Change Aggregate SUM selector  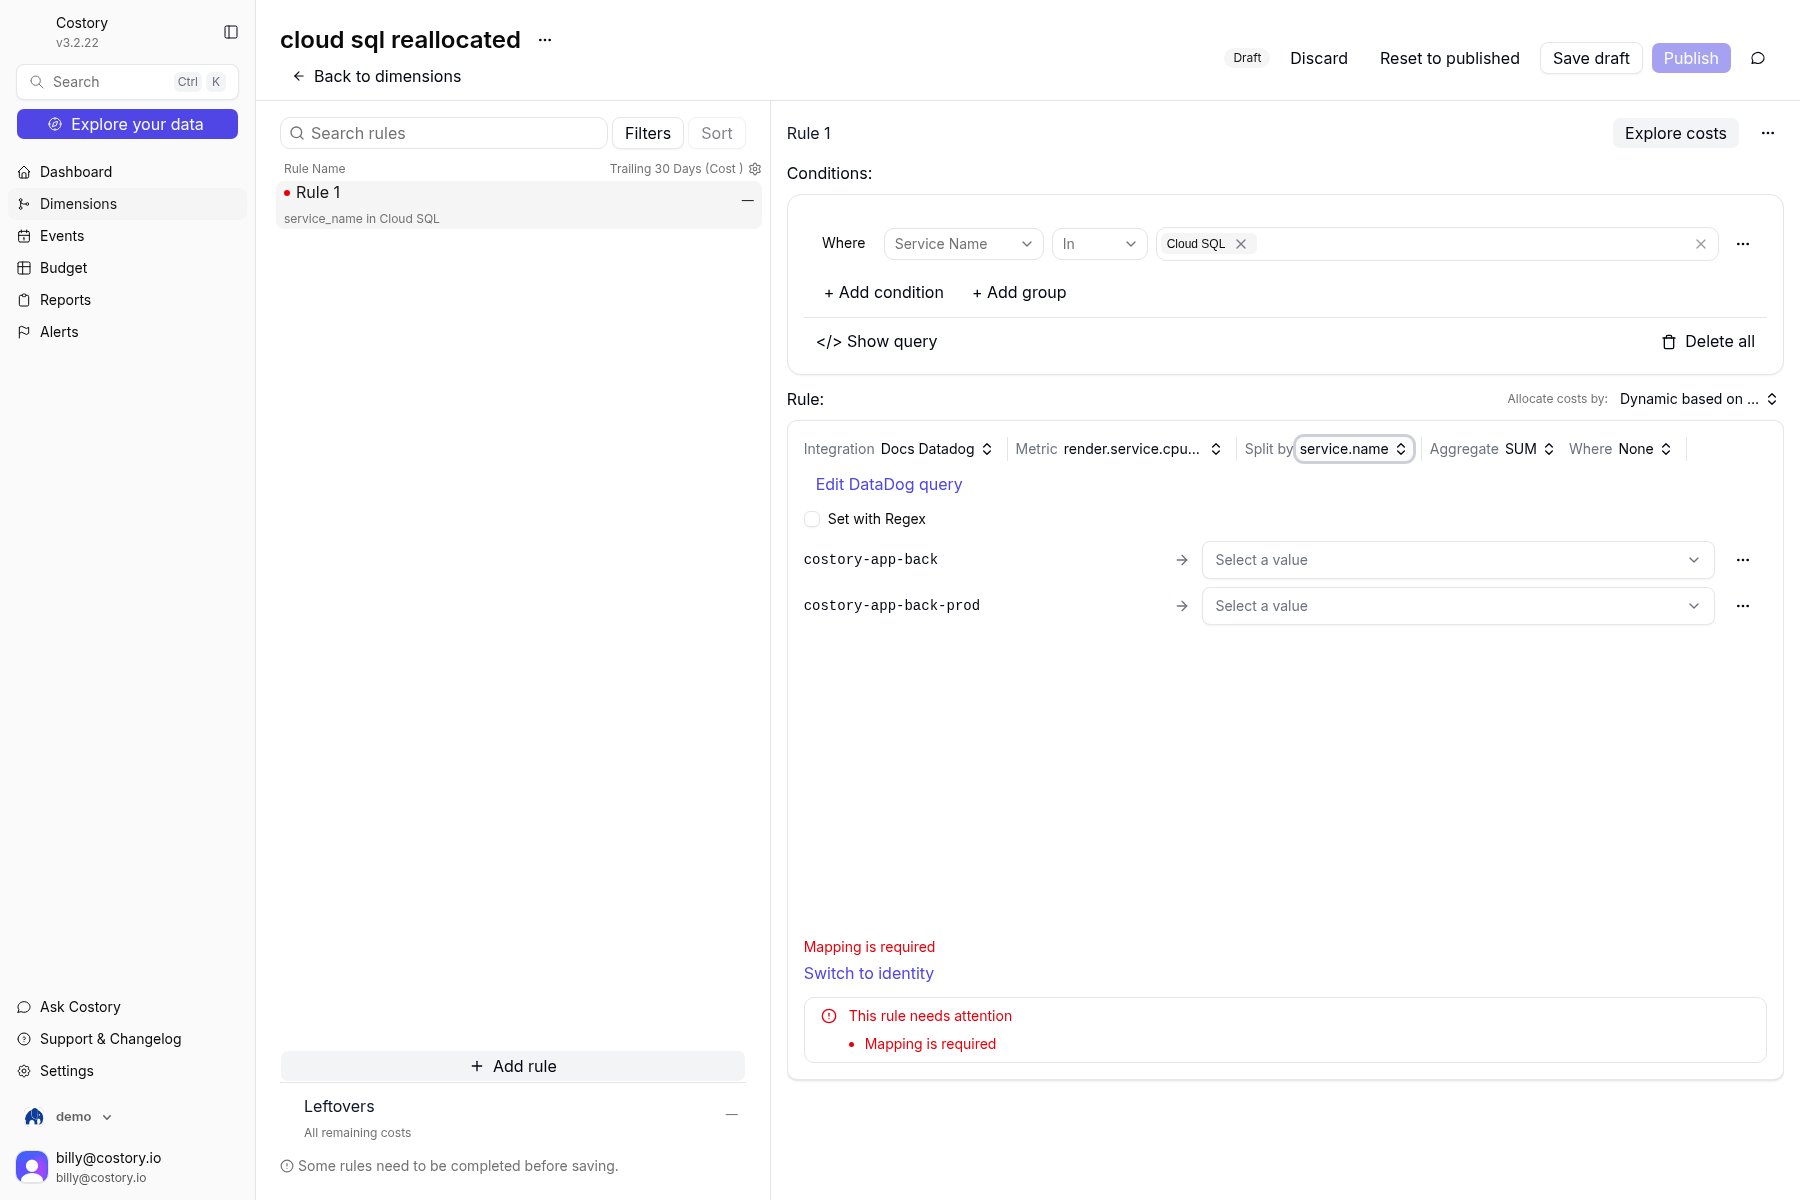click(1529, 449)
